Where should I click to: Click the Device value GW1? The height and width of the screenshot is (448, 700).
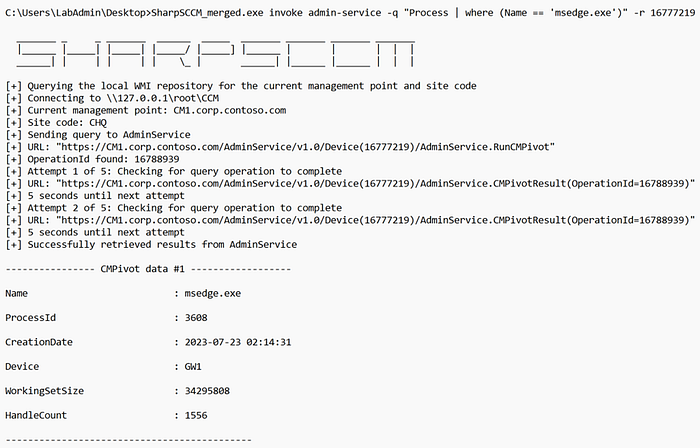(193, 367)
